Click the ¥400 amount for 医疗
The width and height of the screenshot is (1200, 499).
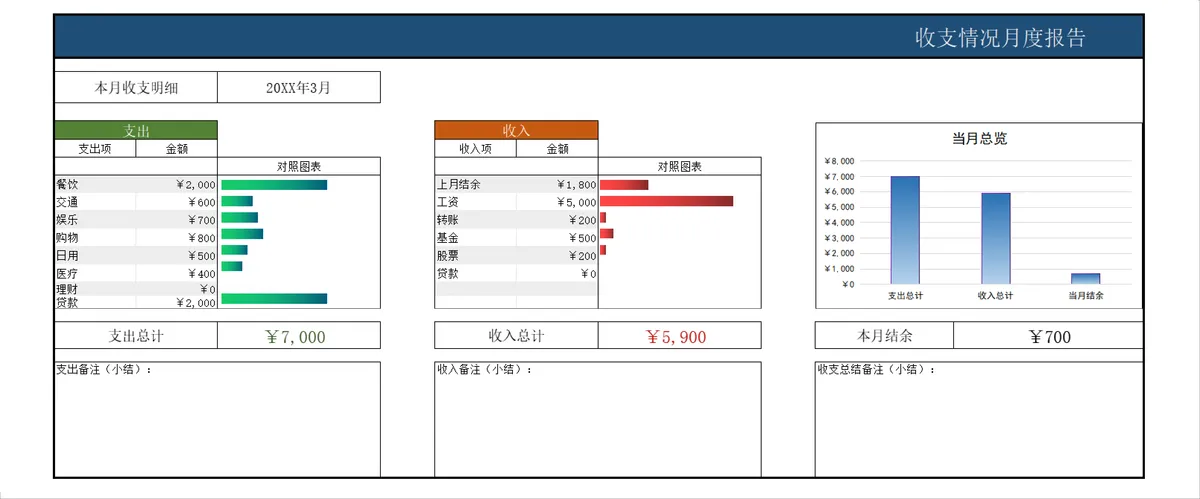tap(177, 273)
